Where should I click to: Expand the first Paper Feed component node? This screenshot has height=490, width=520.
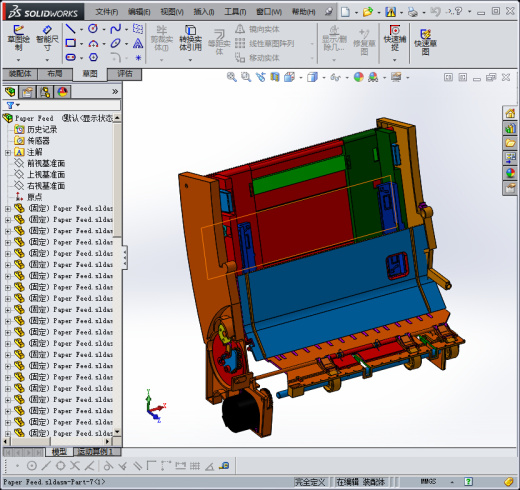[x=8, y=209]
